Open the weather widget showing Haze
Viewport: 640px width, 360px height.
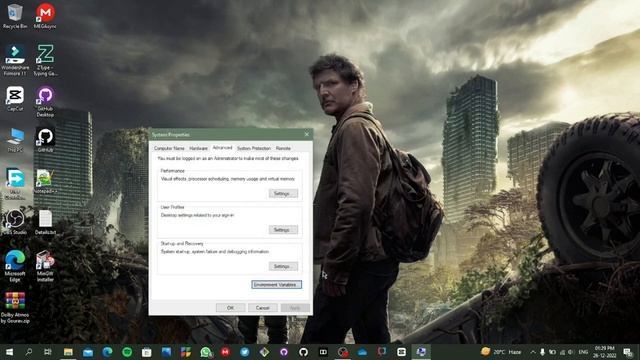coord(501,352)
